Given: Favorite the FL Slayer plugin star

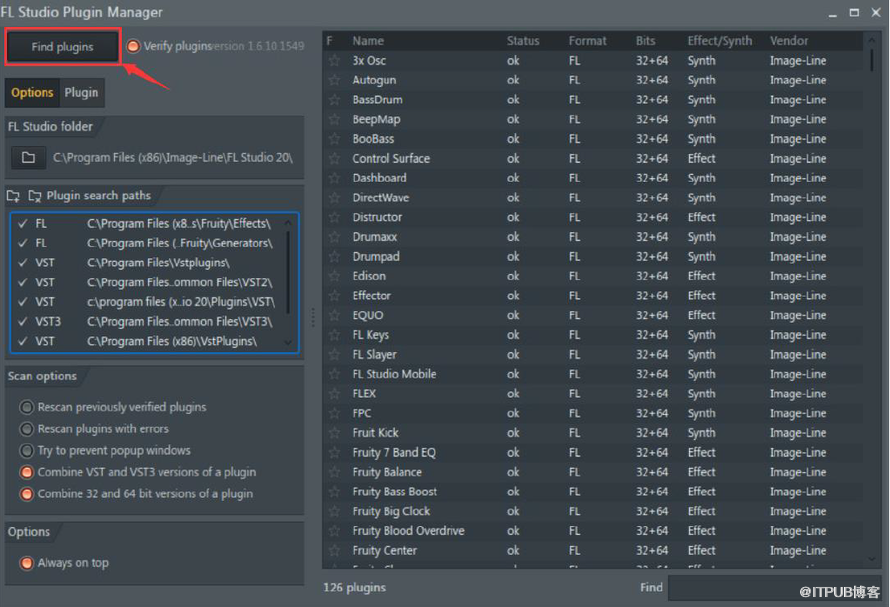Looking at the screenshot, I should tap(334, 354).
